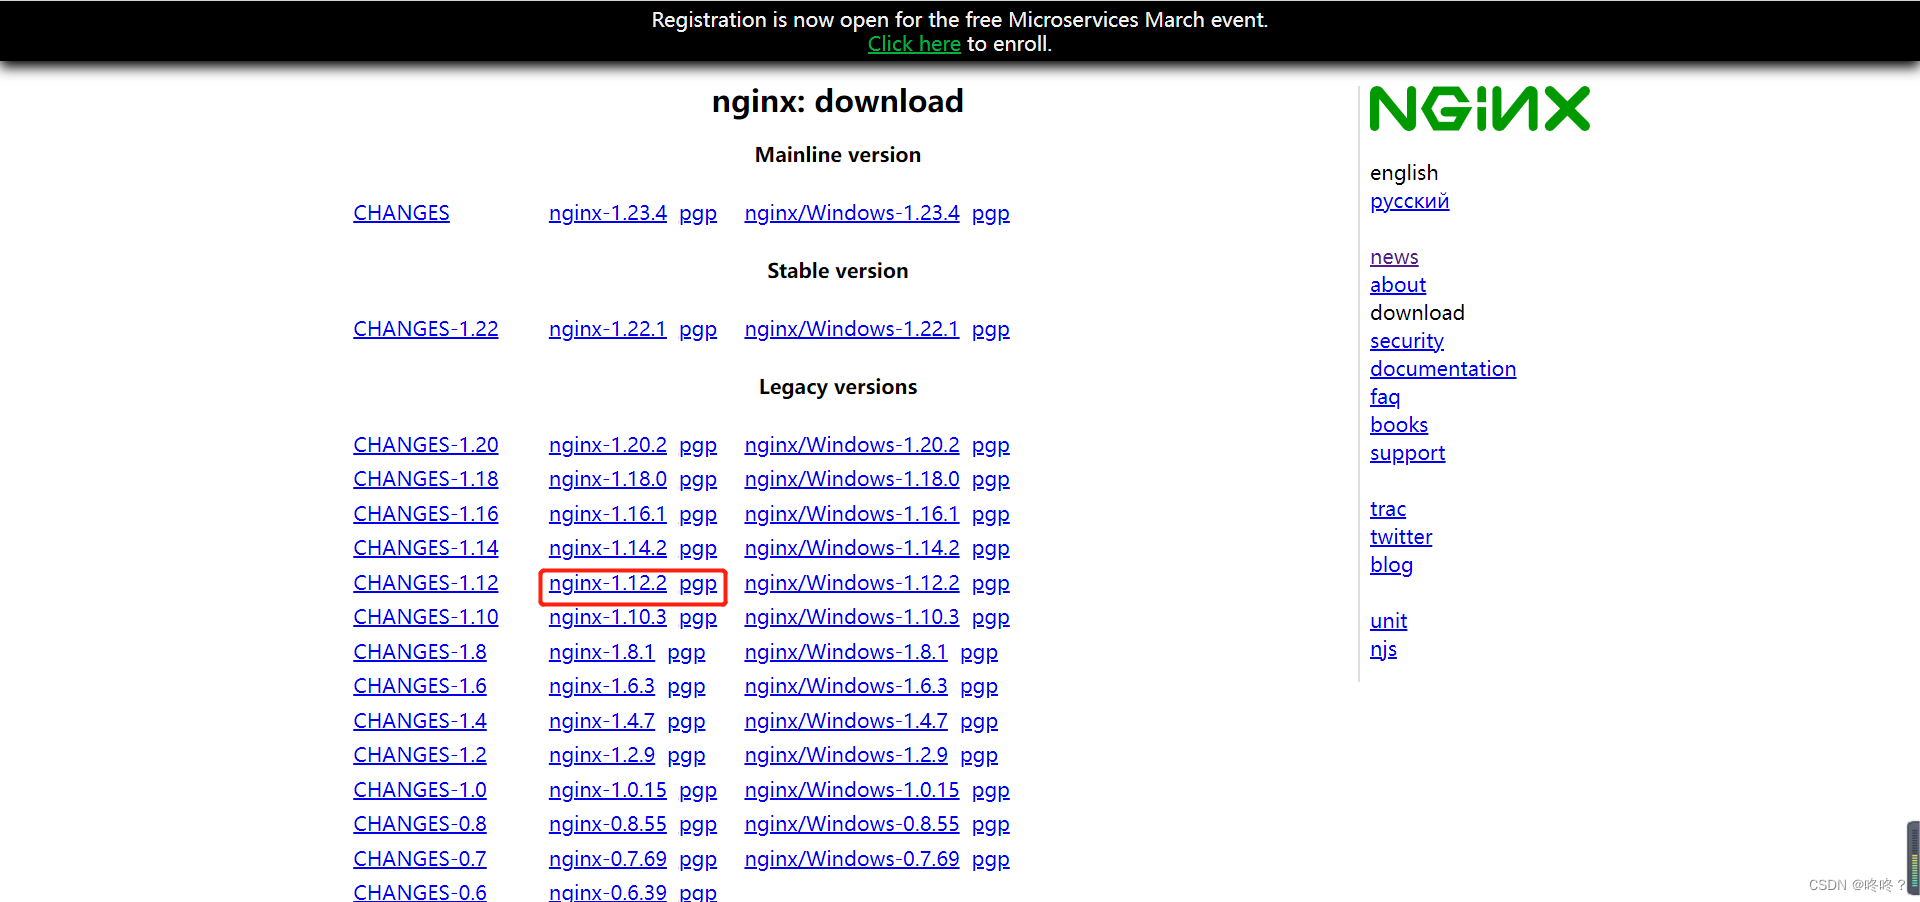Download nginx/Windows-1.8.1

pyautogui.click(x=845, y=652)
